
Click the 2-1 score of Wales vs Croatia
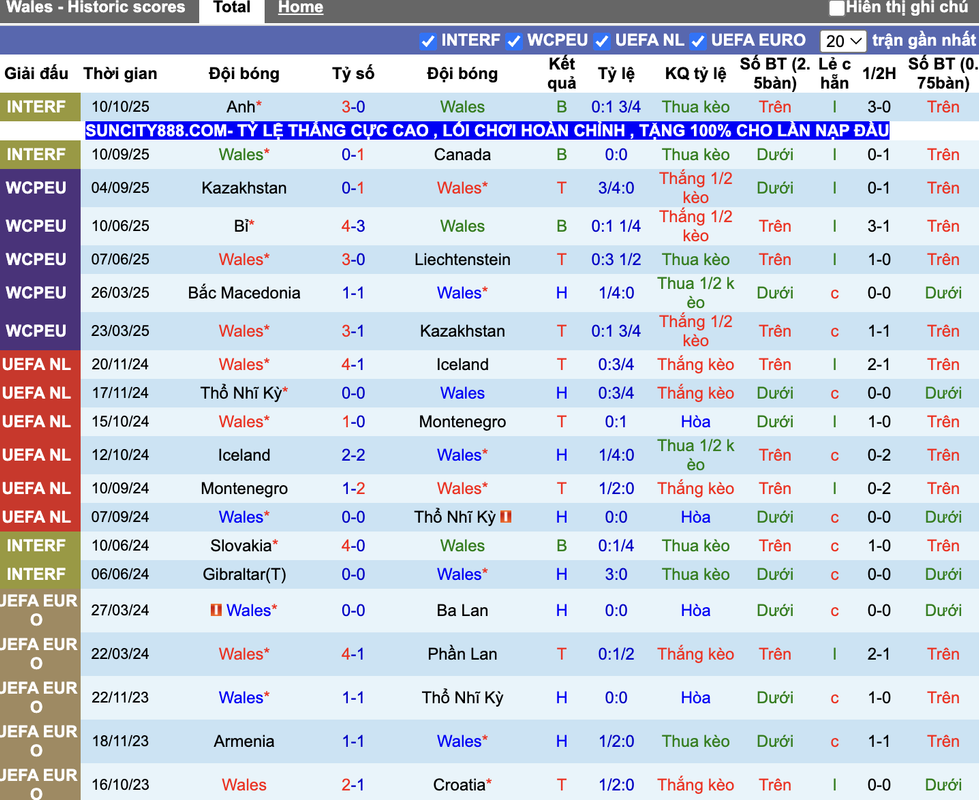click(x=353, y=785)
